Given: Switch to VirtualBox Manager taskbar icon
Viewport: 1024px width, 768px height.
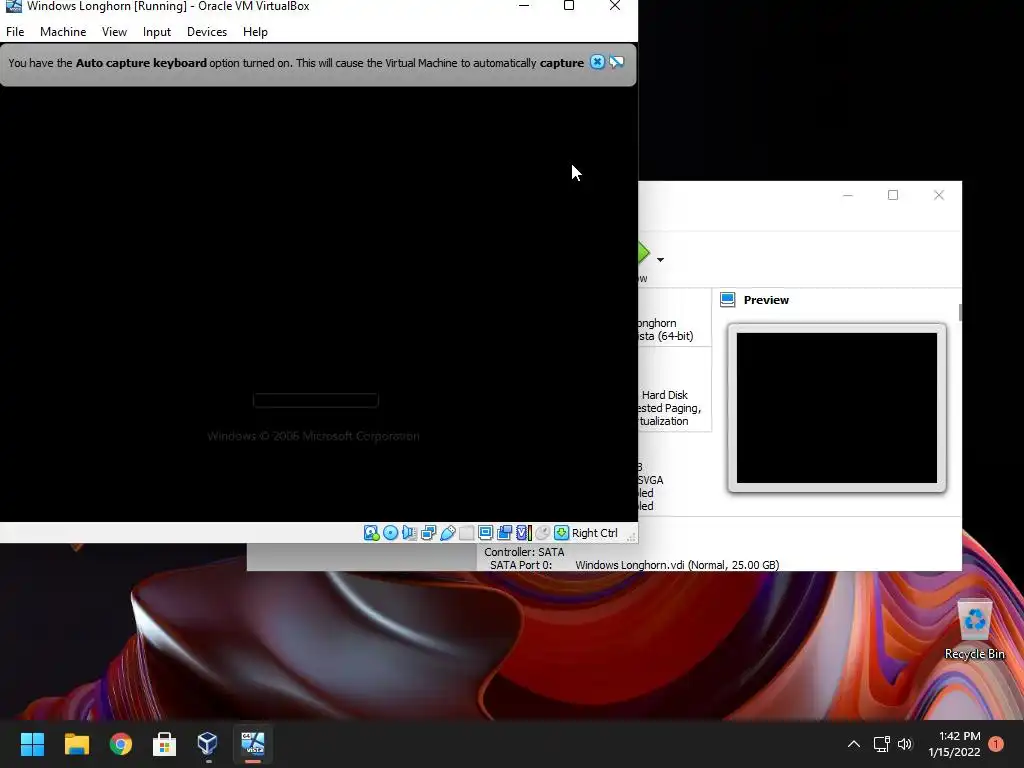Looking at the screenshot, I should [x=208, y=743].
